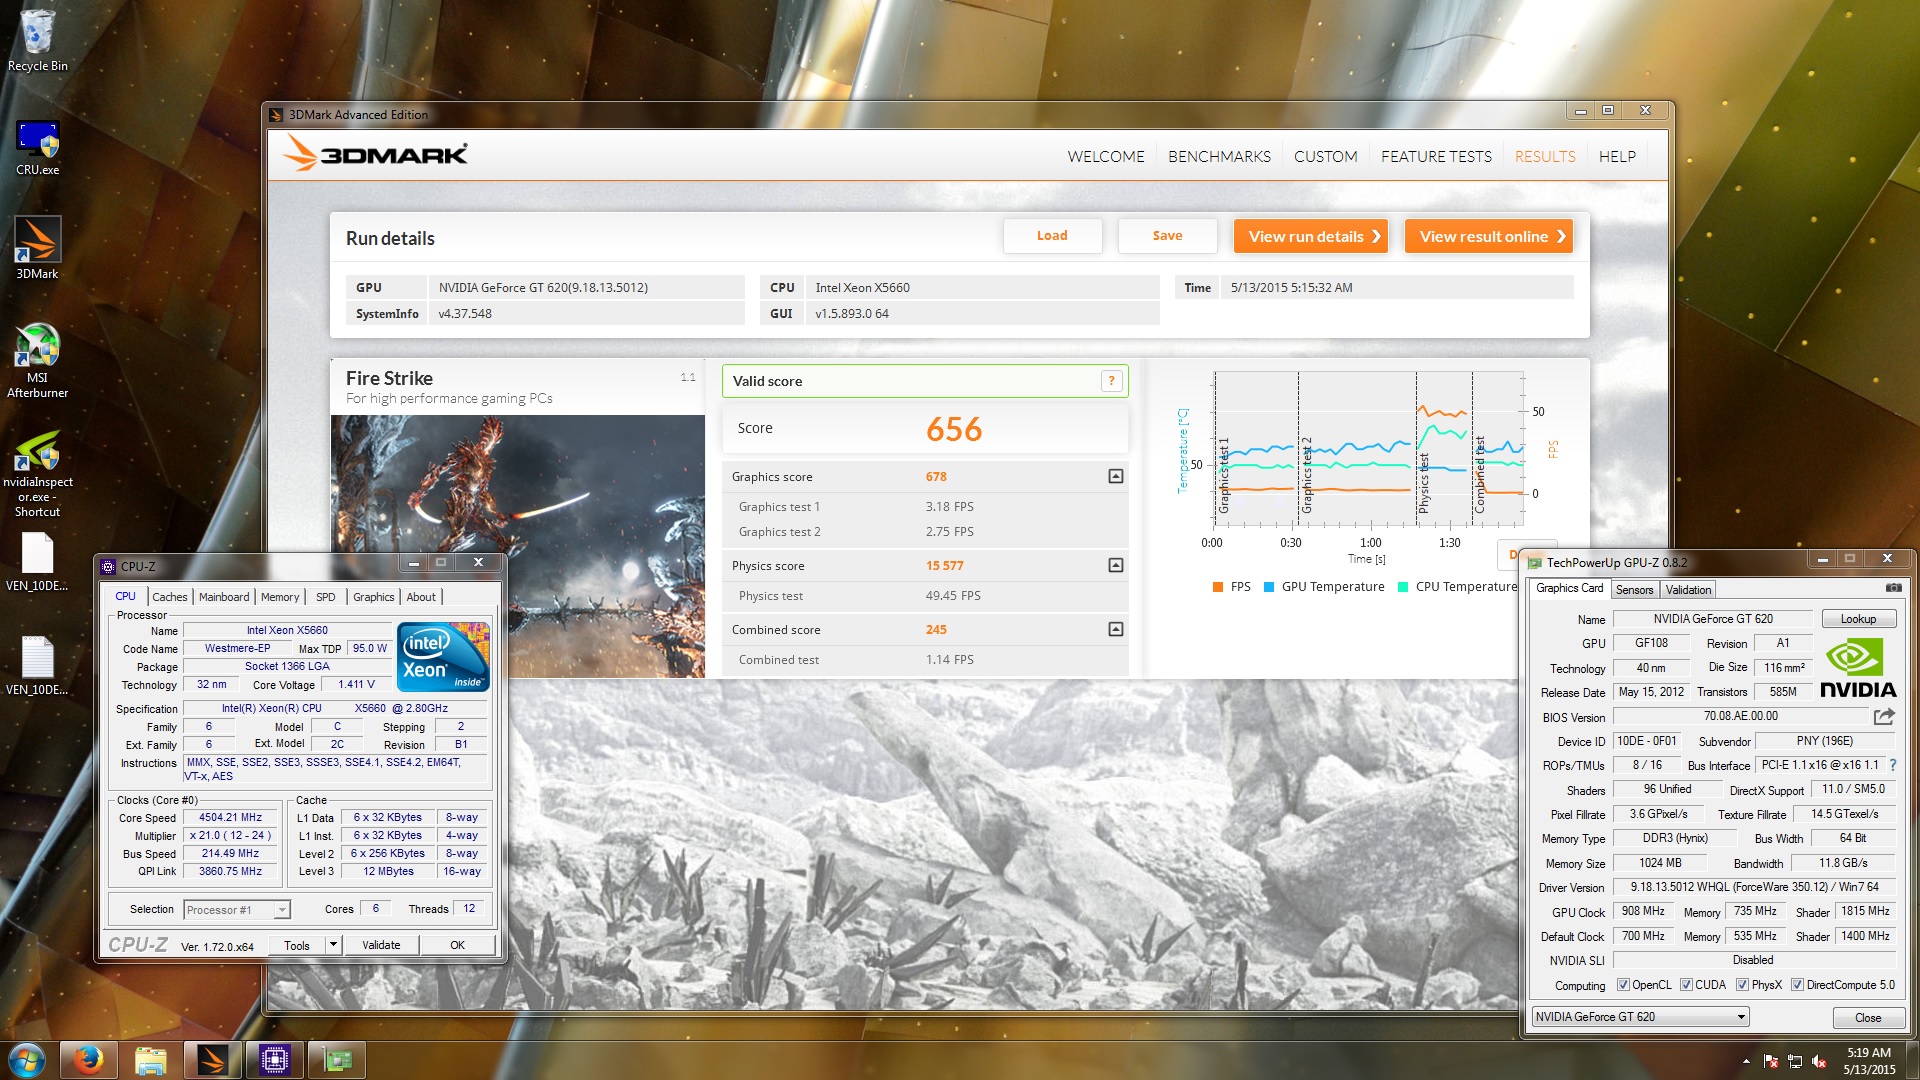Click the Valid score help question mark
The image size is (1920, 1080).
pyautogui.click(x=1111, y=381)
